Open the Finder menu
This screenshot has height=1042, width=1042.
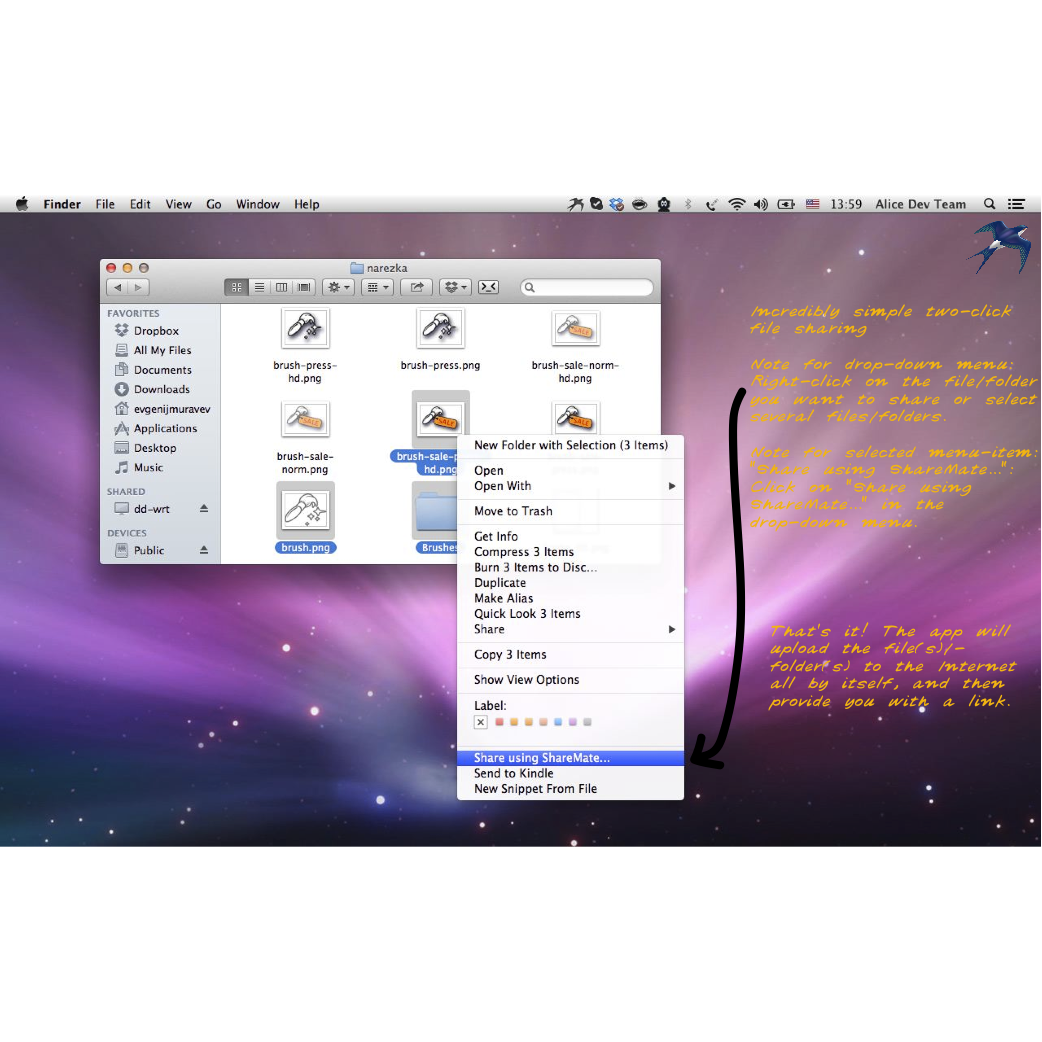click(x=62, y=204)
